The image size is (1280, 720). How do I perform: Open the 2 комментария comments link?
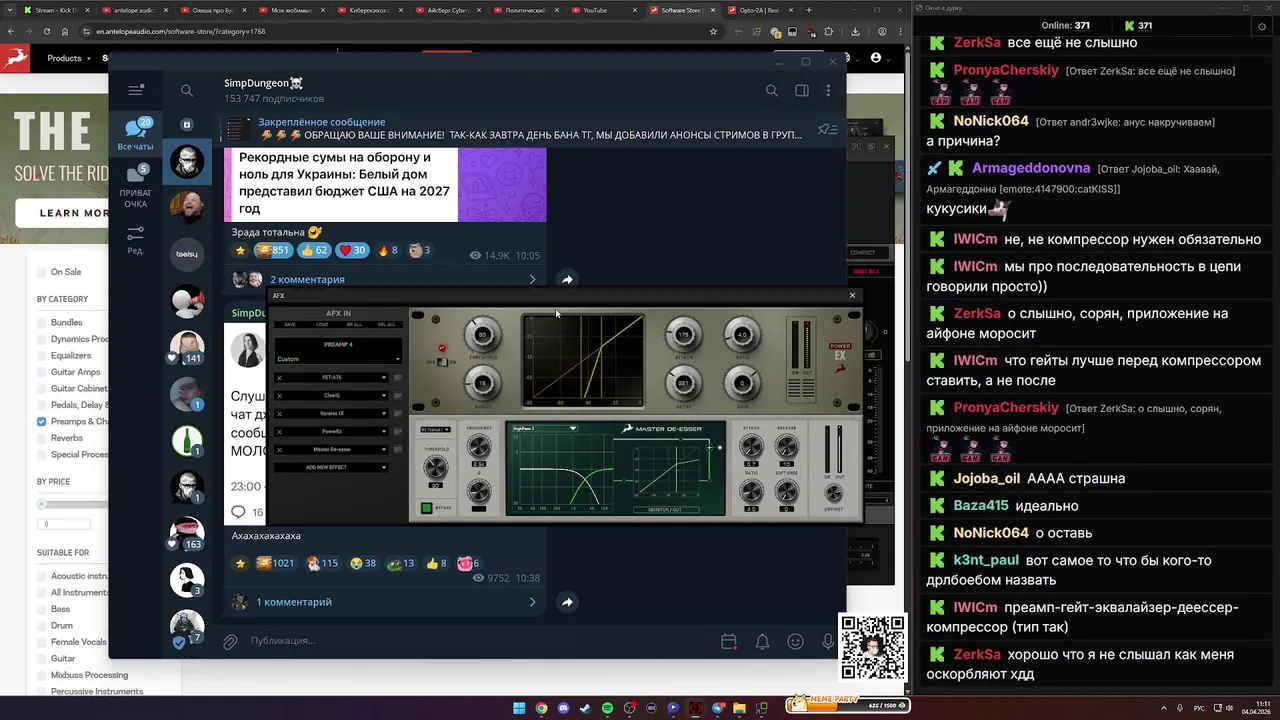point(307,280)
